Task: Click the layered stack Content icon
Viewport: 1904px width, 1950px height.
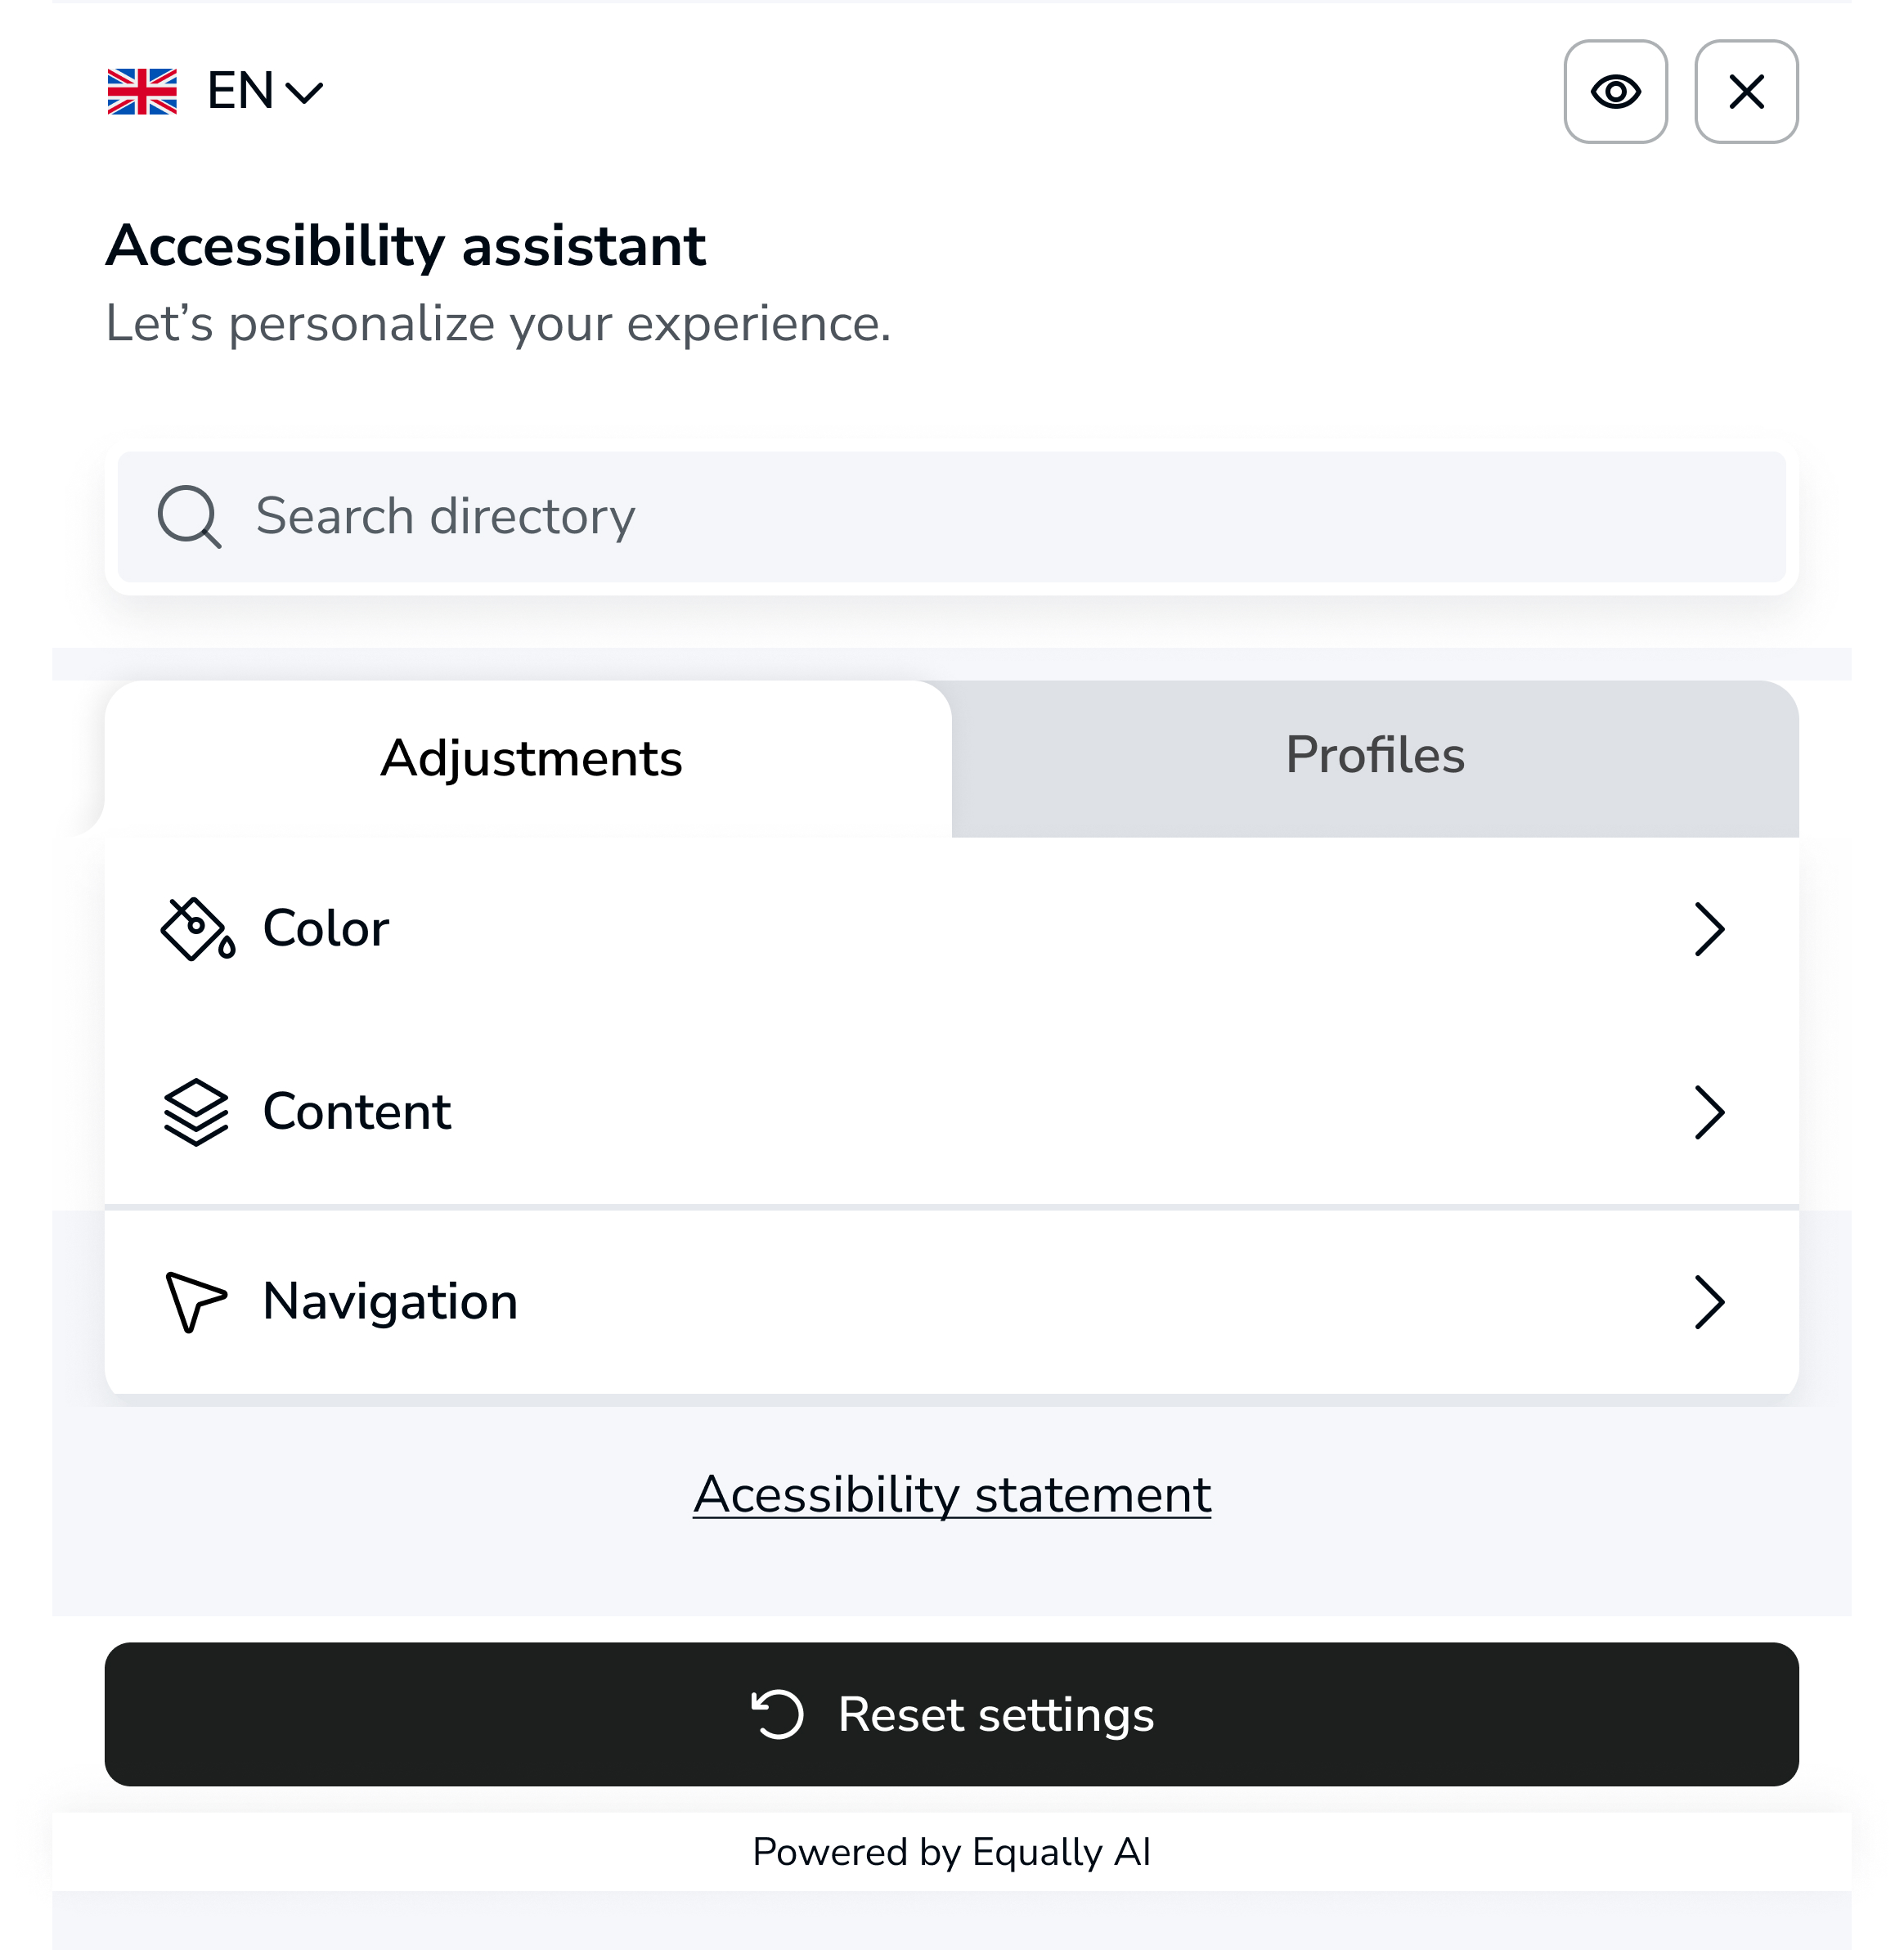Action: (196, 1111)
